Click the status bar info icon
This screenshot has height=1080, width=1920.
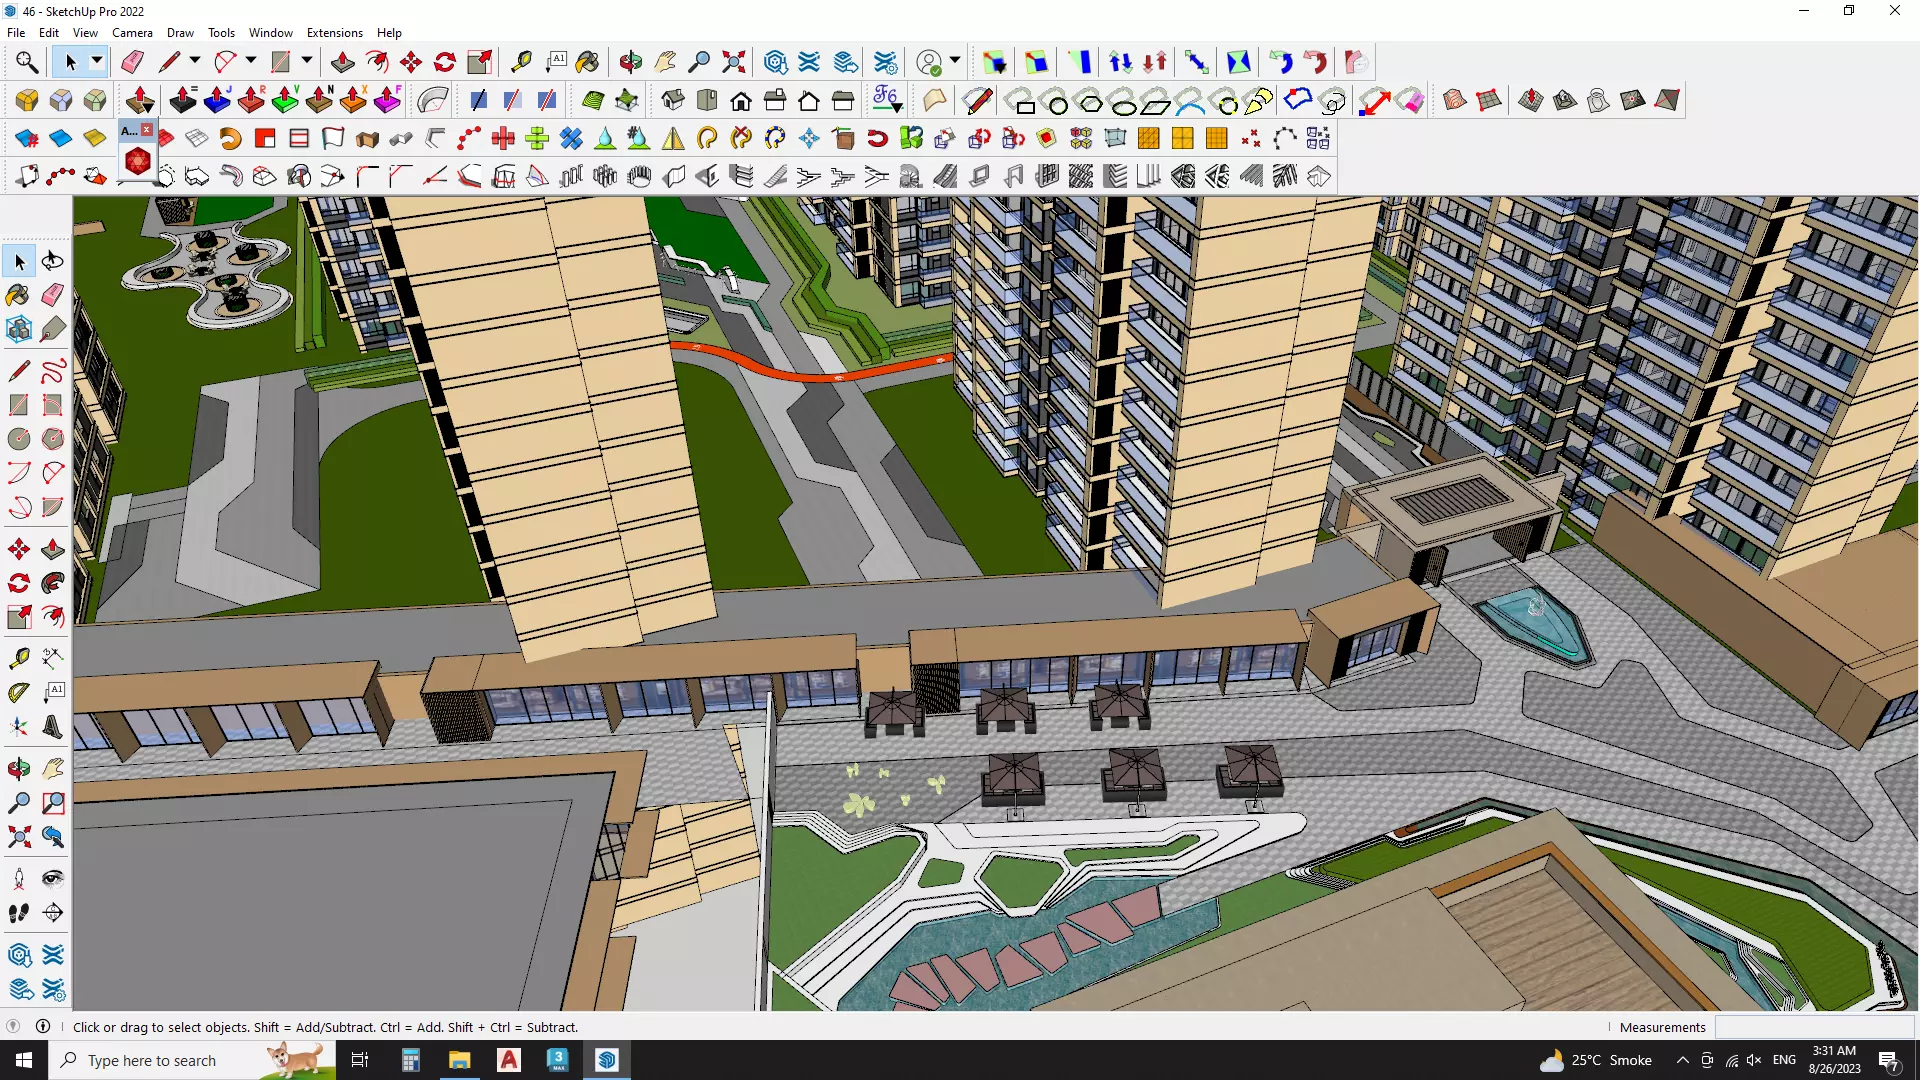pos(43,1027)
